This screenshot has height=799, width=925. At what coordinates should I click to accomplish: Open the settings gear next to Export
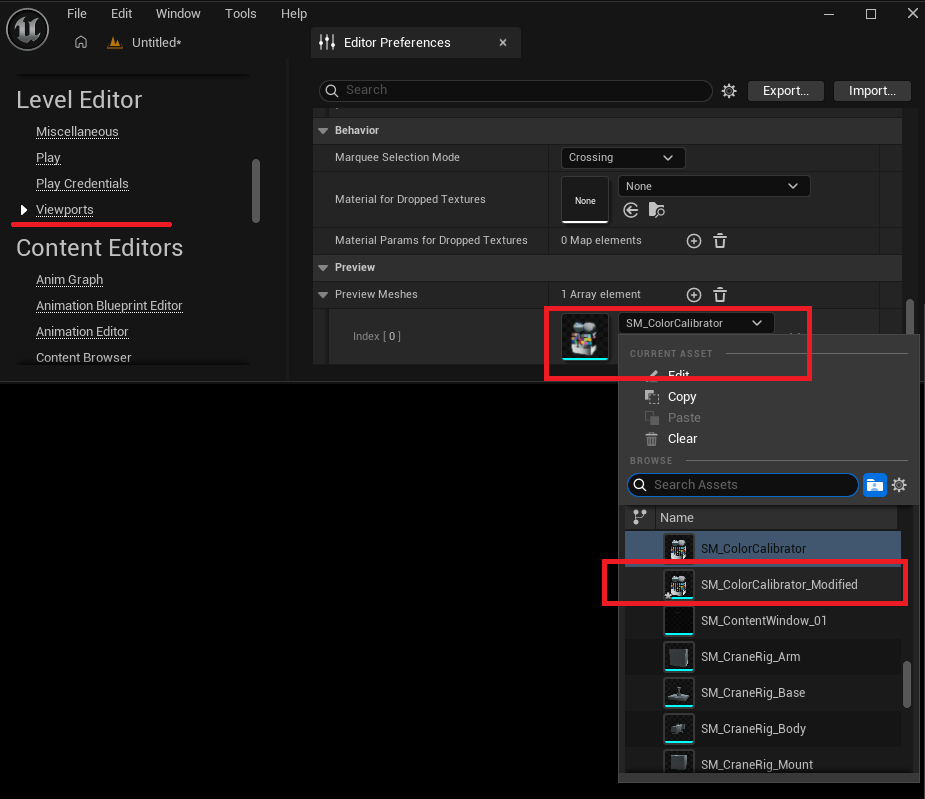[x=729, y=91]
